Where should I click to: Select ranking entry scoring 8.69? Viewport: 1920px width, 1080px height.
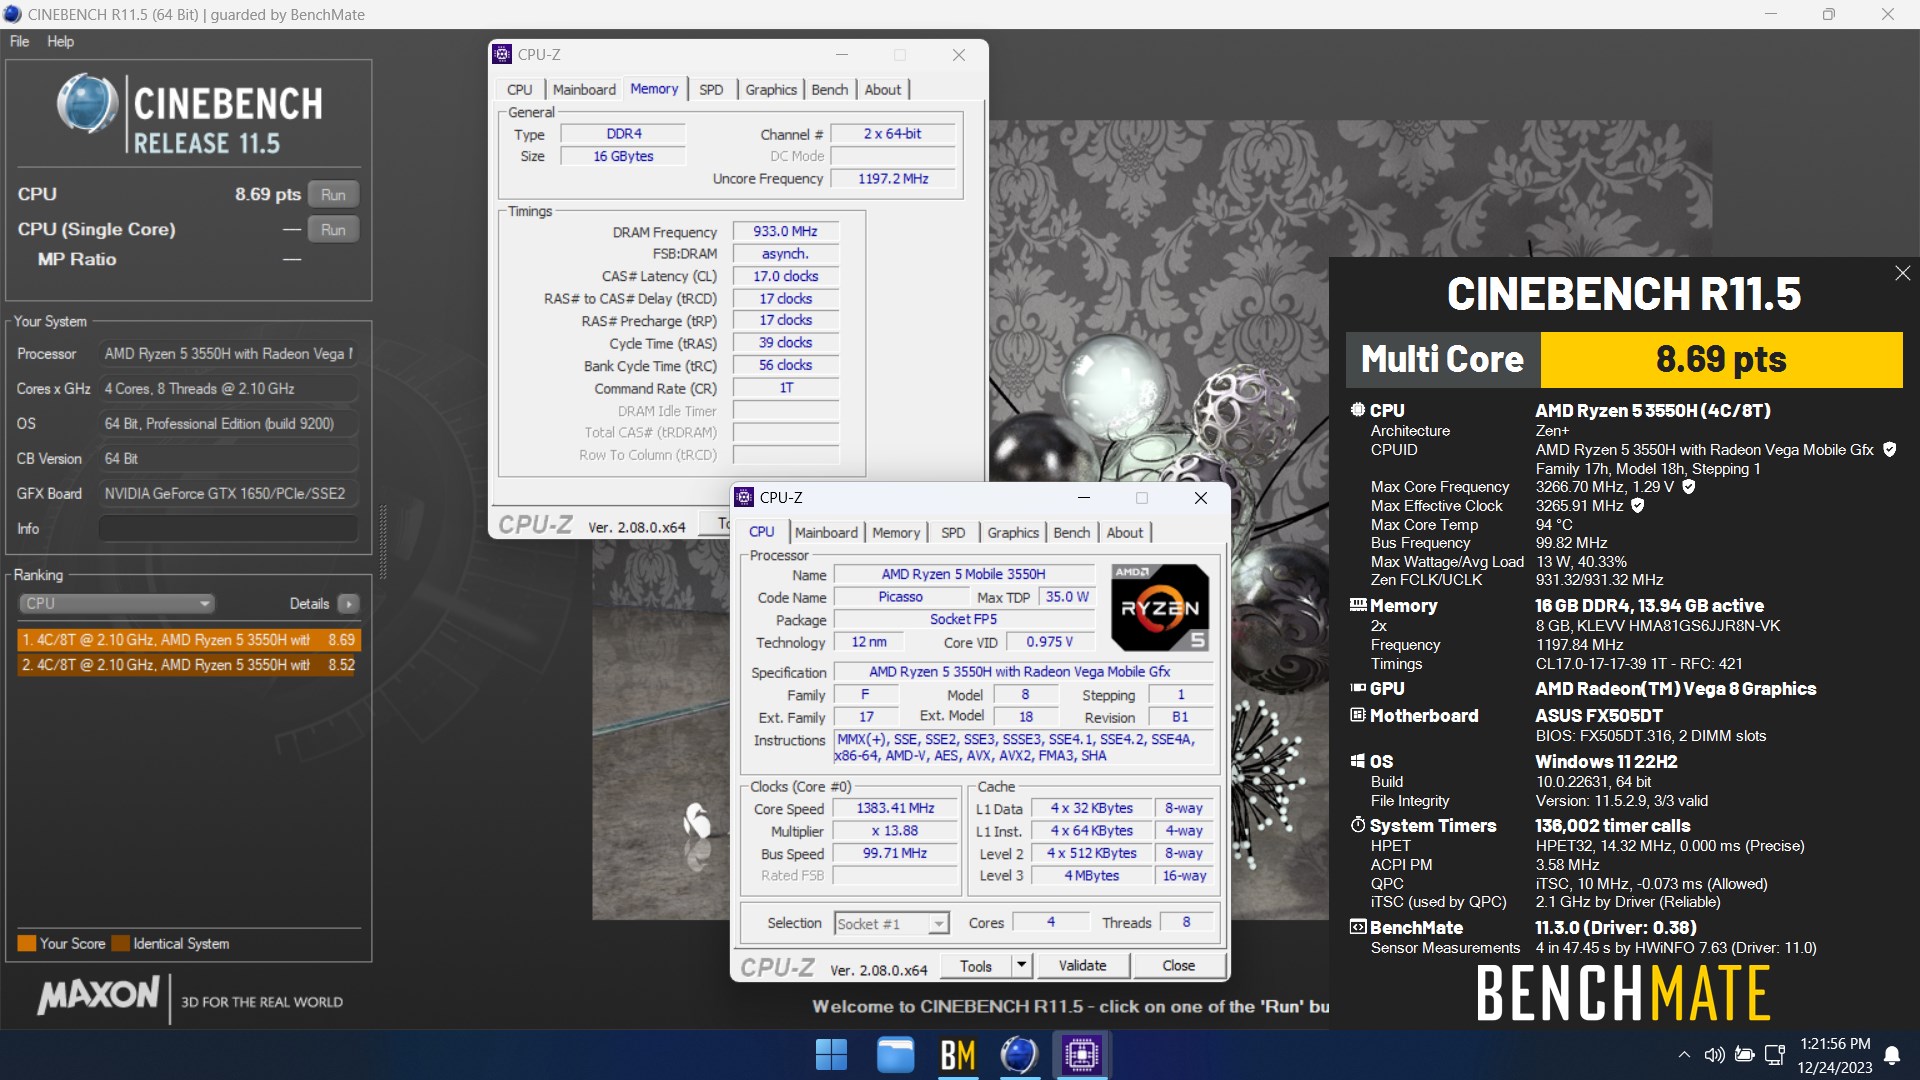point(188,640)
